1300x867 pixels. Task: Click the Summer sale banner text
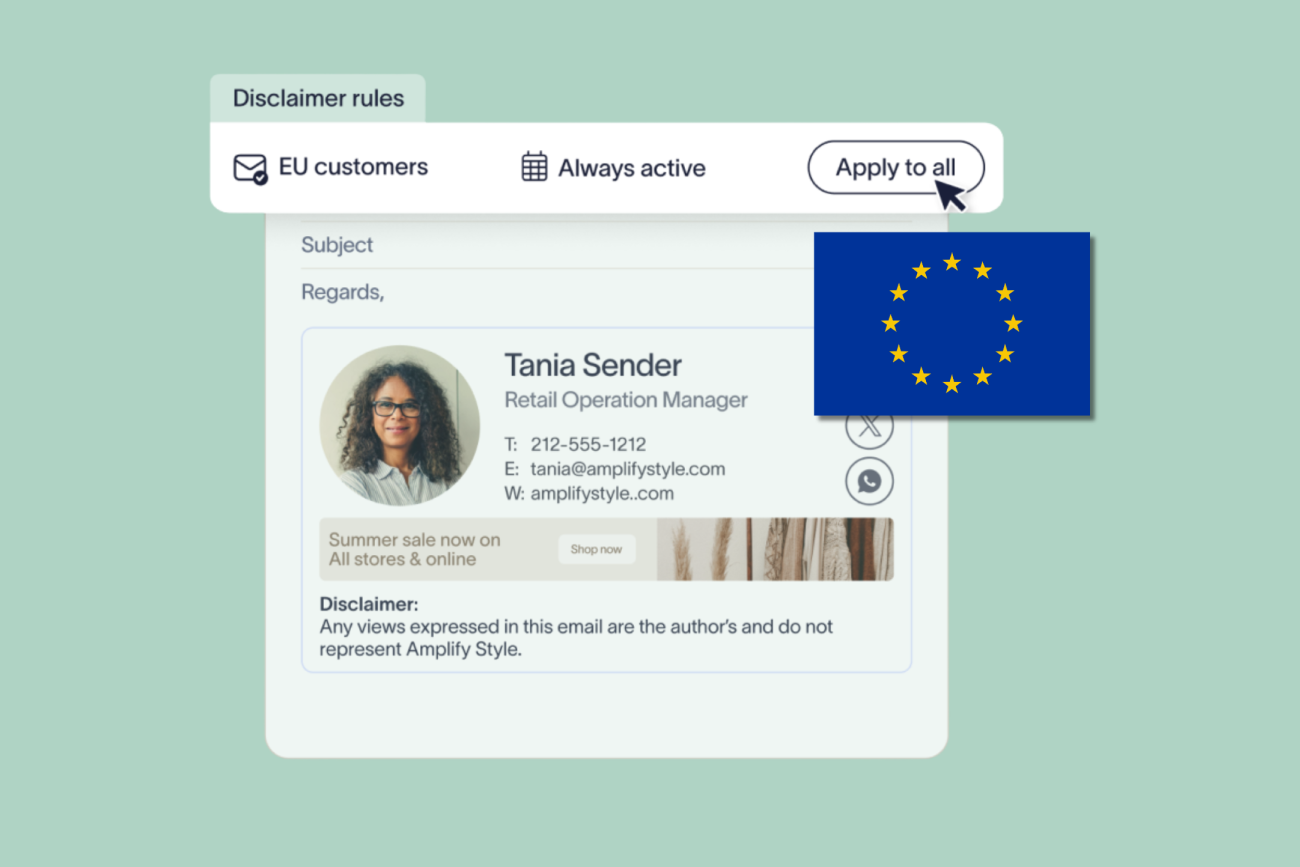click(414, 549)
